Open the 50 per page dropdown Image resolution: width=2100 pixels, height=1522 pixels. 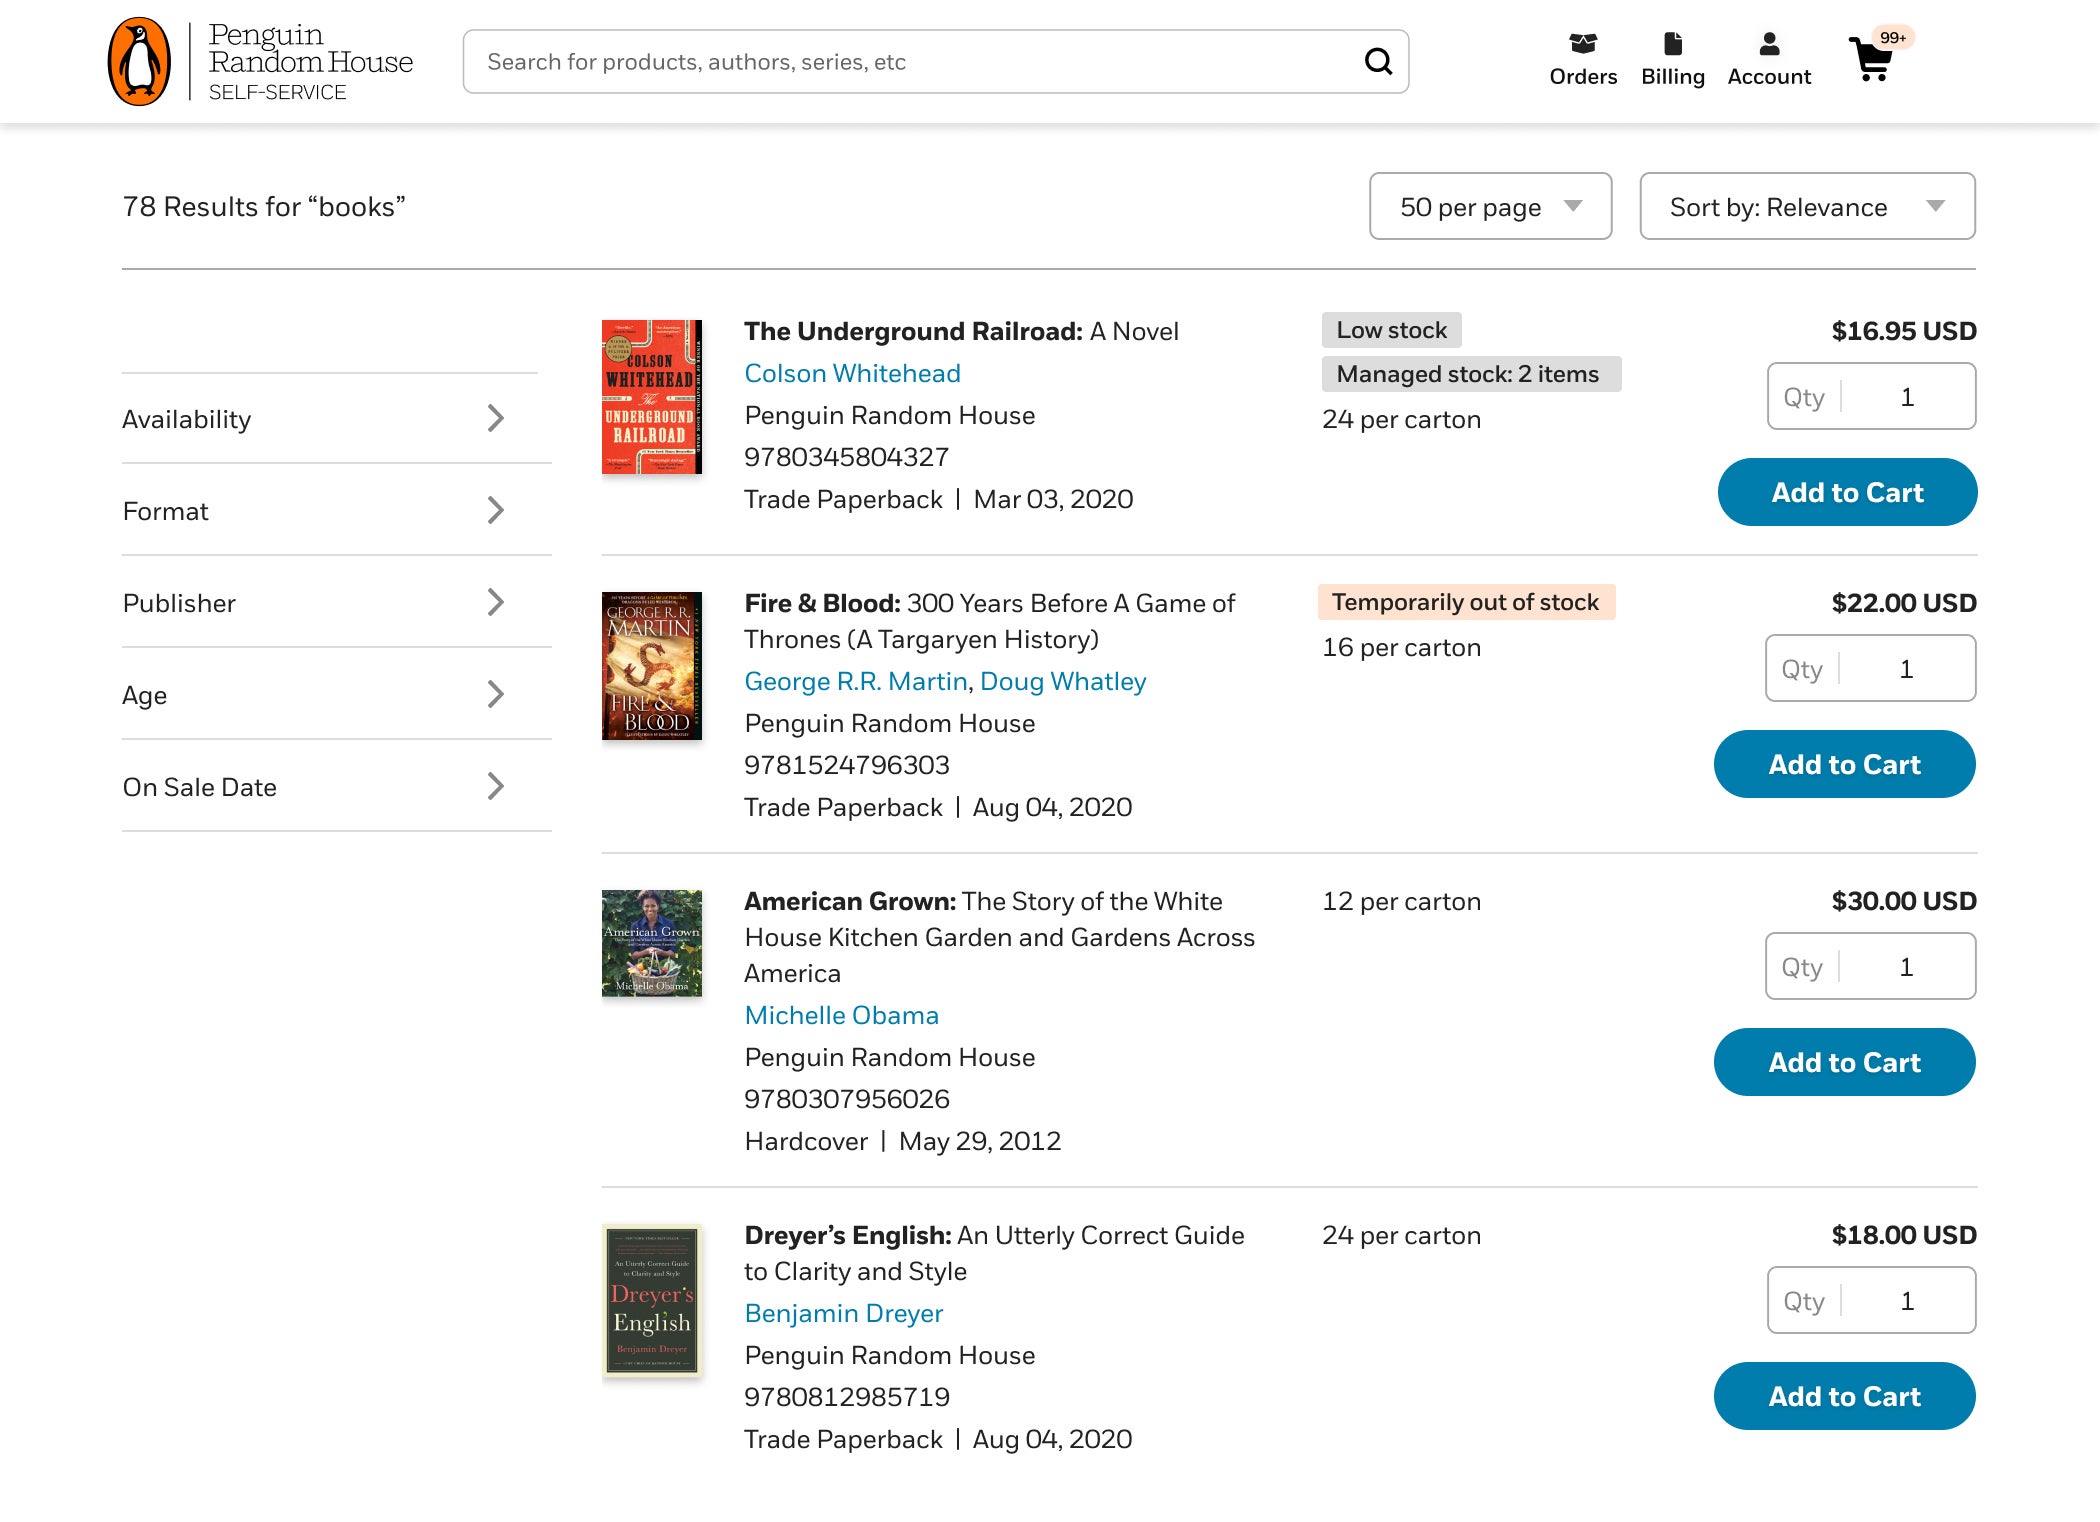[x=1490, y=206]
